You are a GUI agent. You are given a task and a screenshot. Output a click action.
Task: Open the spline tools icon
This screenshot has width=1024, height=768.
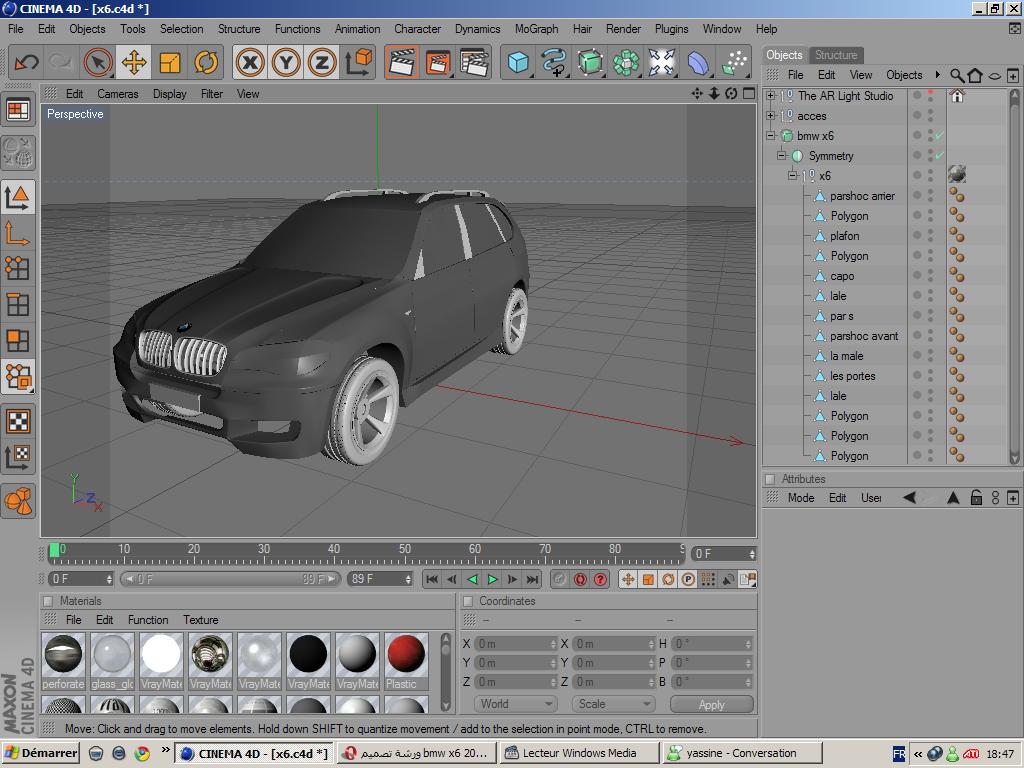554,63
